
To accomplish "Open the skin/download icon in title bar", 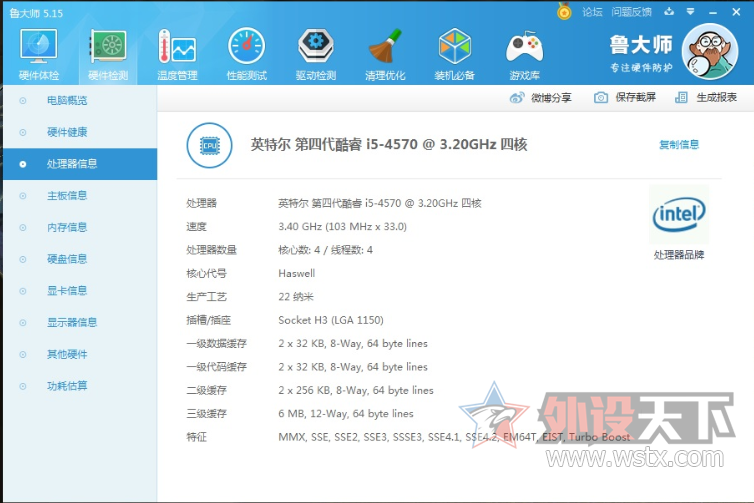I will click(669, 12).
